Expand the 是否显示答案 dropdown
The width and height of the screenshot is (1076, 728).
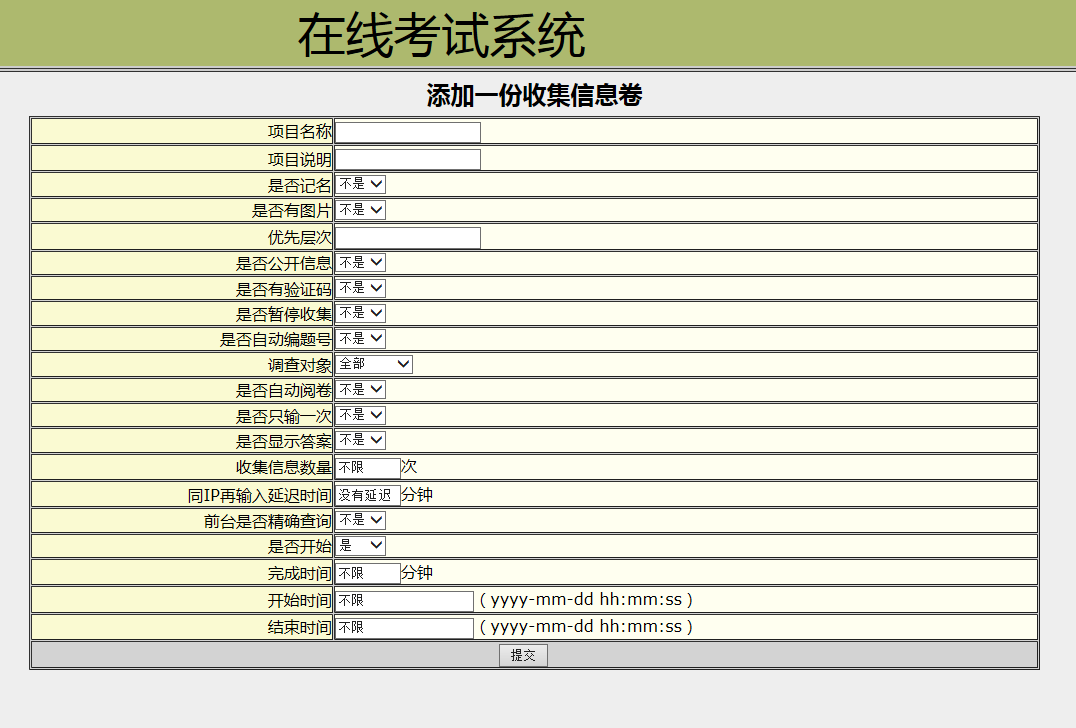360,441
